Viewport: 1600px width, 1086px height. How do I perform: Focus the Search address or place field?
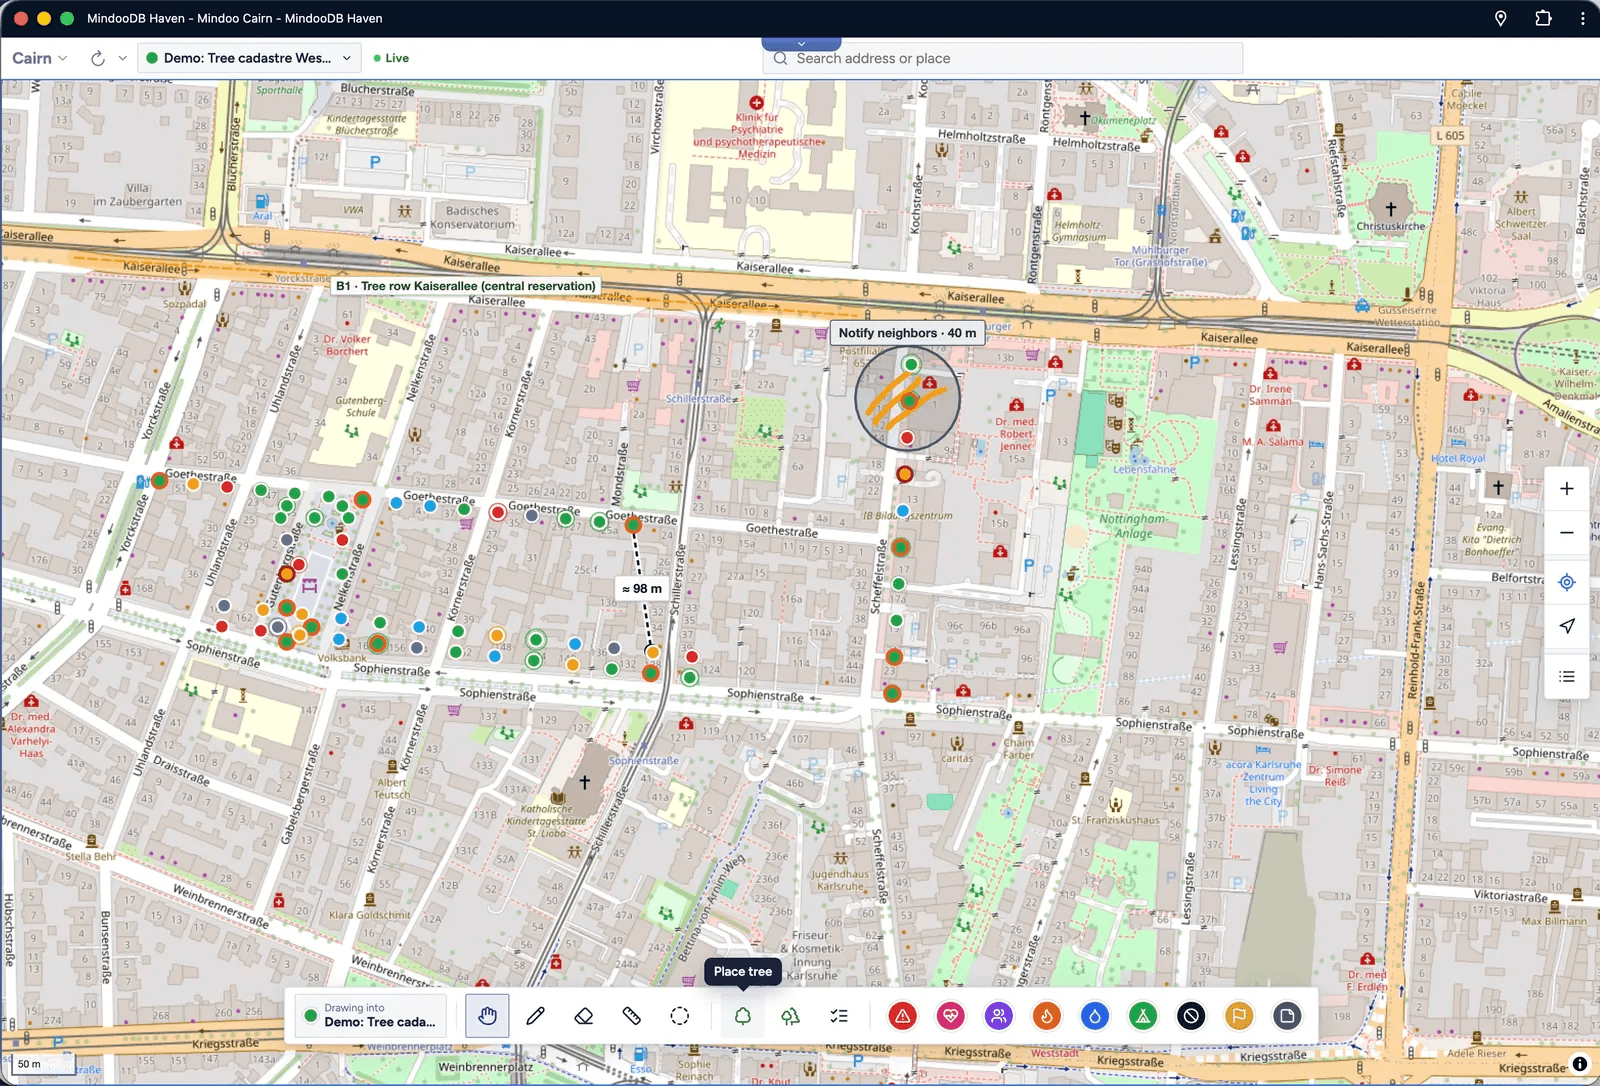1003,58
